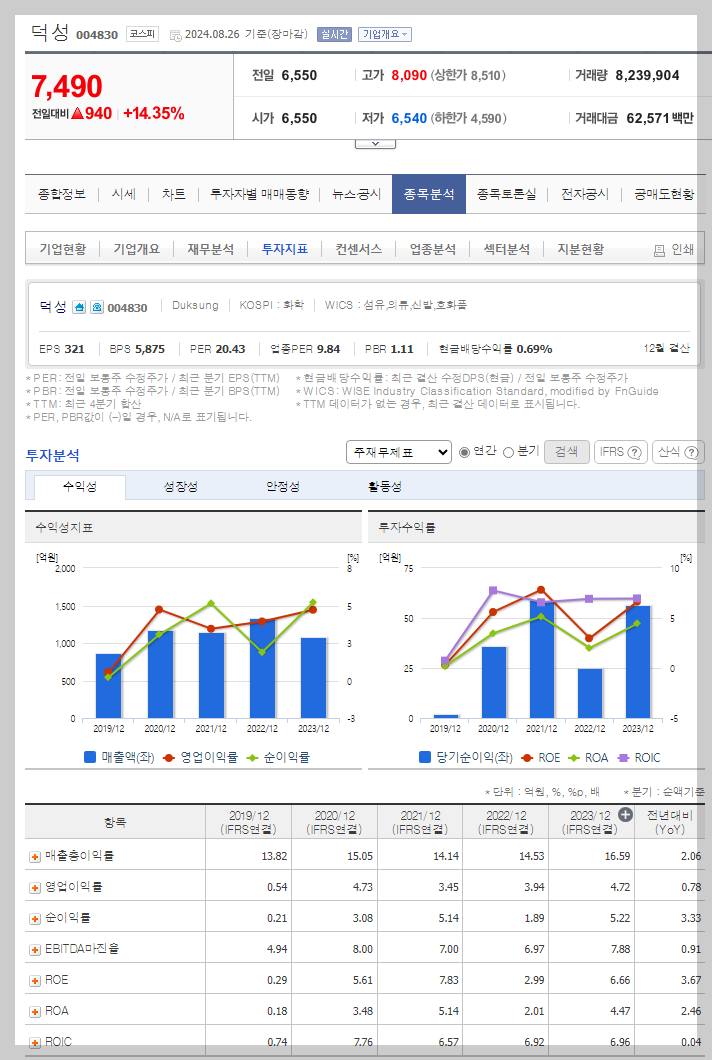Expand the EBITDA마진율 row
The image size is (712, 1060).
click(35, 950)
